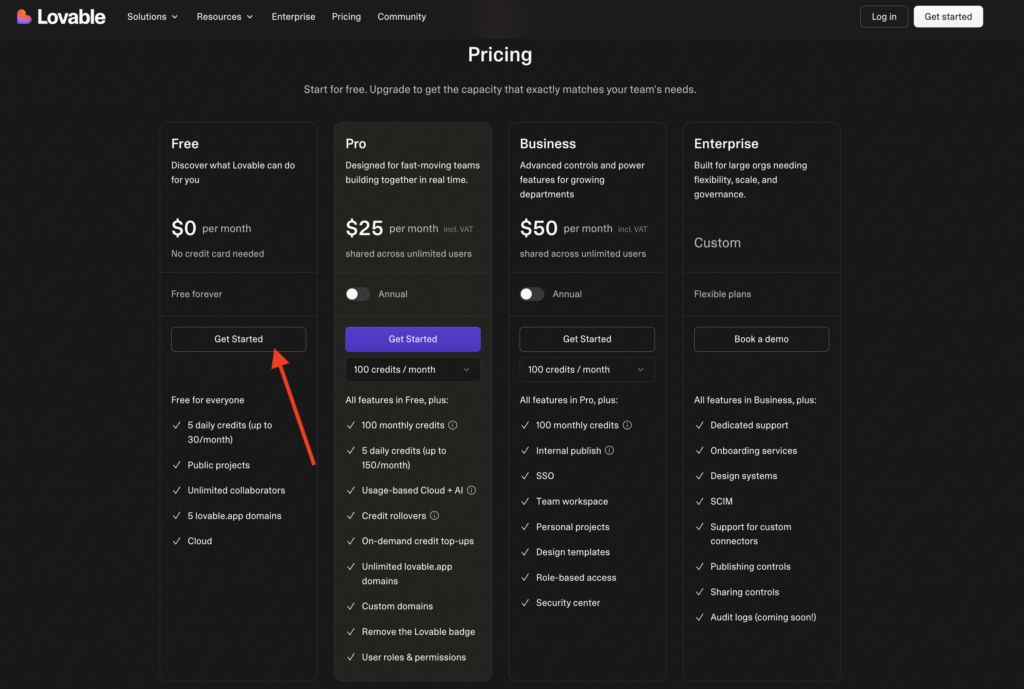1024x689 pixels.
Task: Expand the Resources menu
Action: tap(225, 17)
